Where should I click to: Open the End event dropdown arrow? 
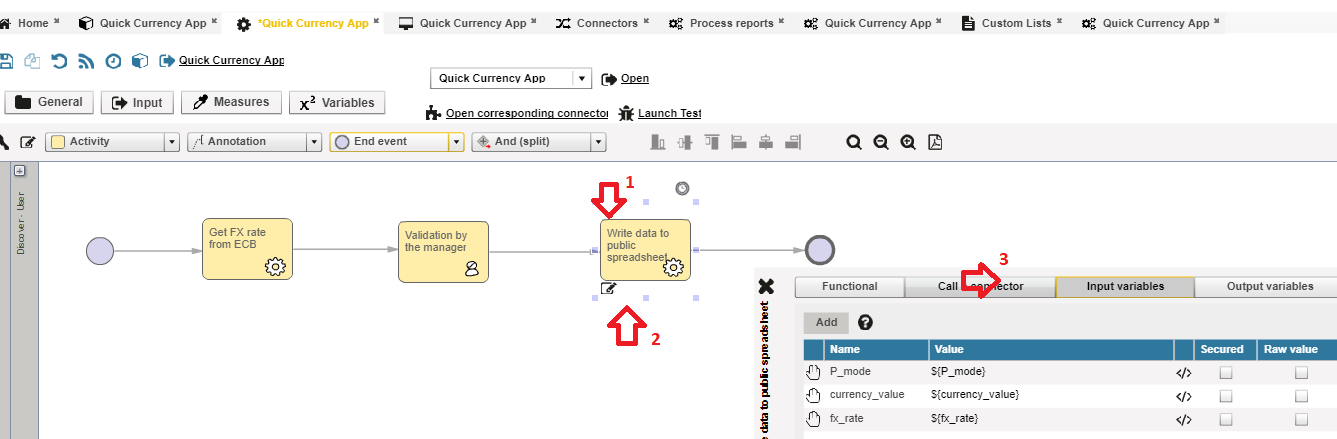pos(457,142)
